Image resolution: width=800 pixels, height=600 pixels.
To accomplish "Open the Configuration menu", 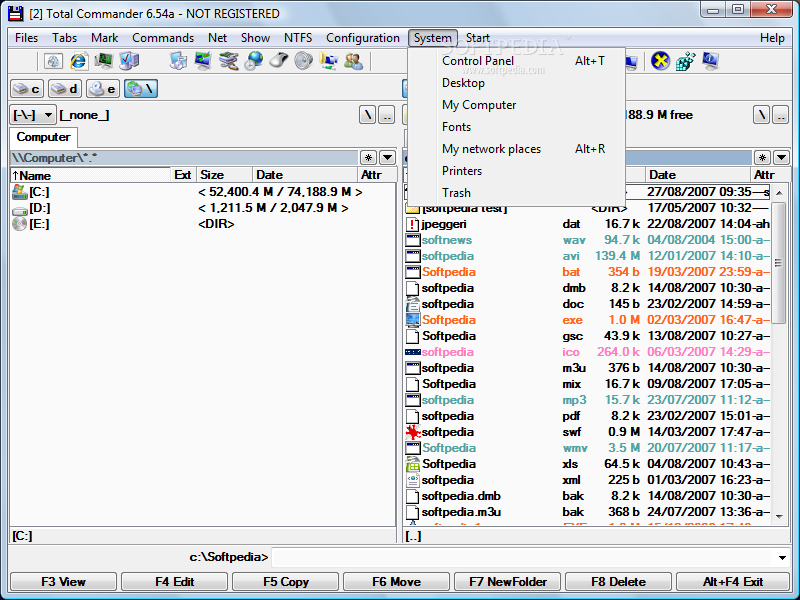I will click(363, 38).
